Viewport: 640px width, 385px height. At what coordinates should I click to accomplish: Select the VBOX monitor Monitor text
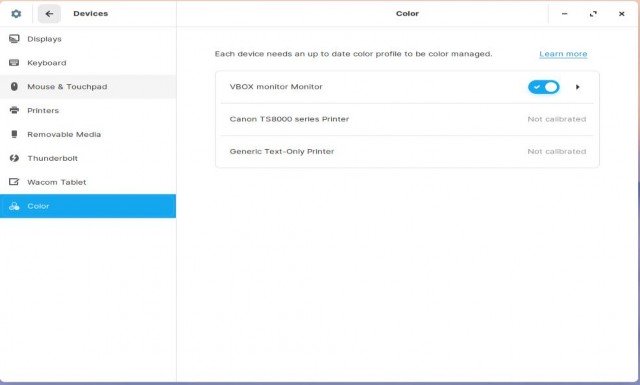pyautogui.click(x=276, y=87)
